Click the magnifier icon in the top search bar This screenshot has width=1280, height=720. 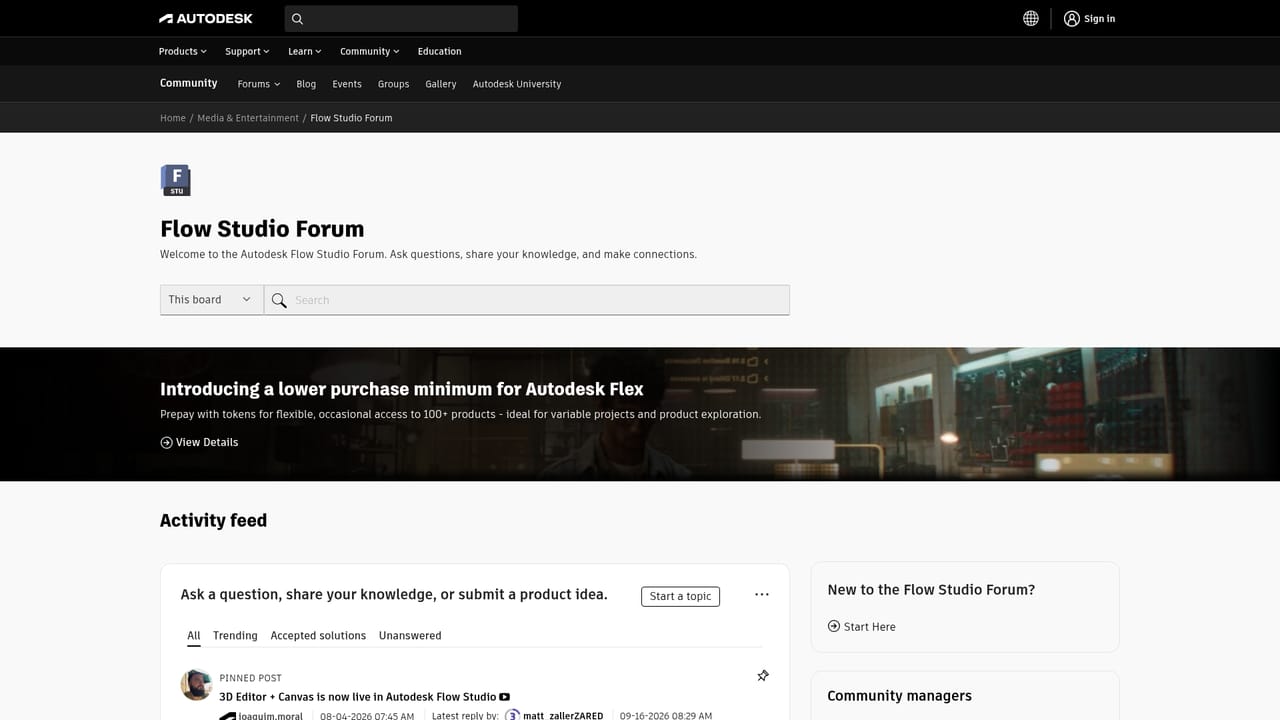297,18
